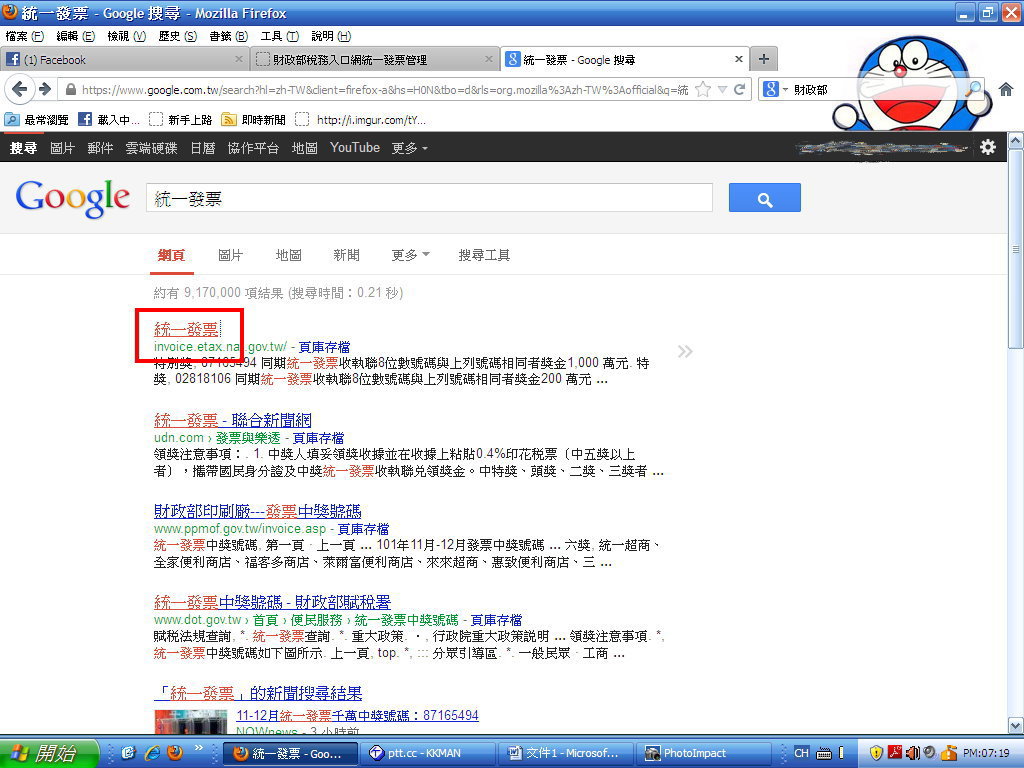Open Firefox home page via house icon
This screenshot has width=1024, height=768.
1006,89
